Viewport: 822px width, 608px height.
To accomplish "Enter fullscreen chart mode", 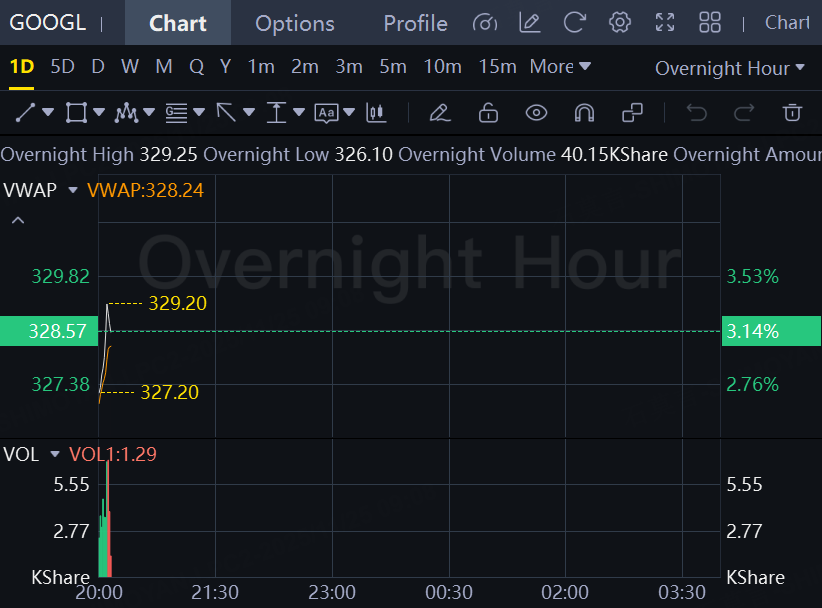I will point(665,22).
